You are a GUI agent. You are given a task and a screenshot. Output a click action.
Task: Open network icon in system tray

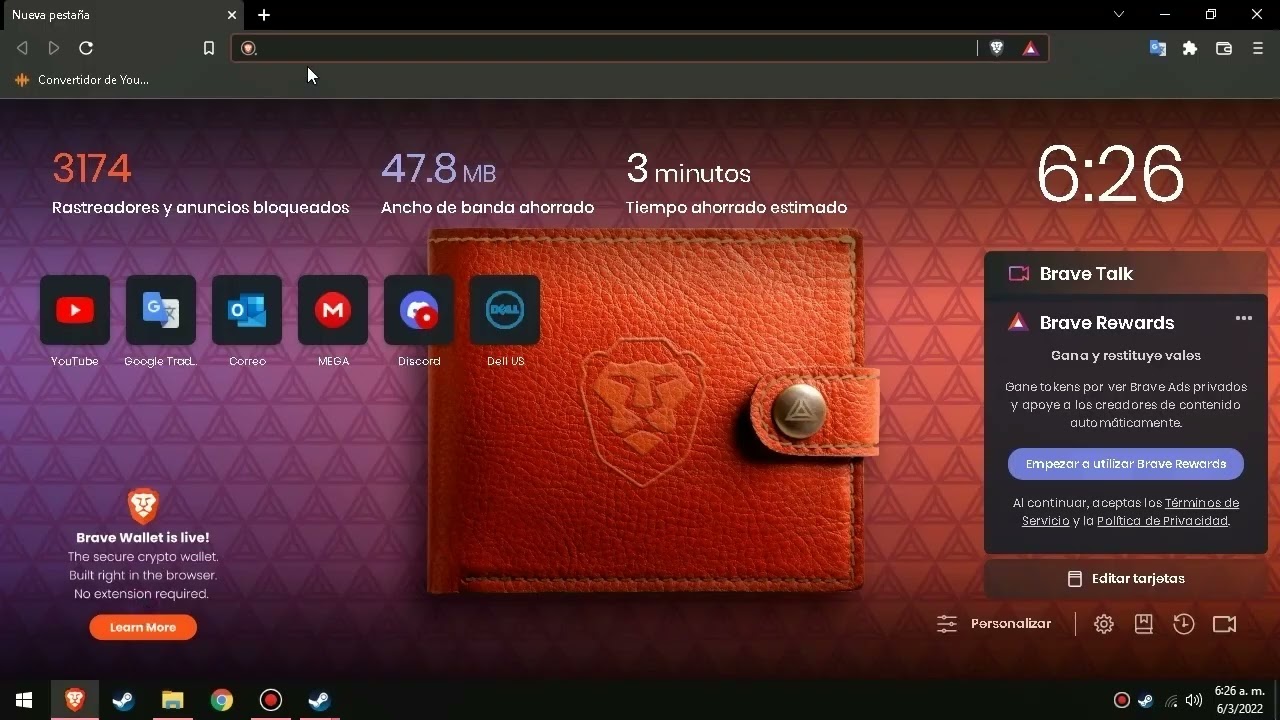(x=1171, y=700)
